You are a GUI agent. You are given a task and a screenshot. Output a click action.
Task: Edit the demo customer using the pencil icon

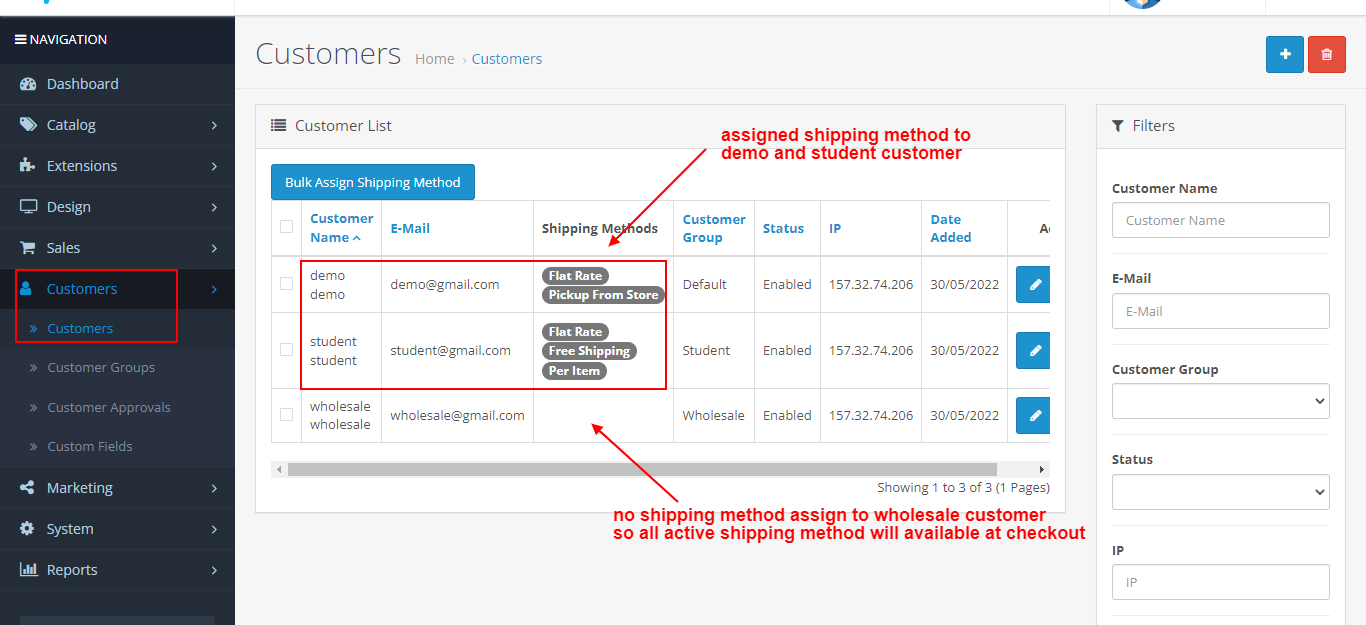coord(1032,284)
